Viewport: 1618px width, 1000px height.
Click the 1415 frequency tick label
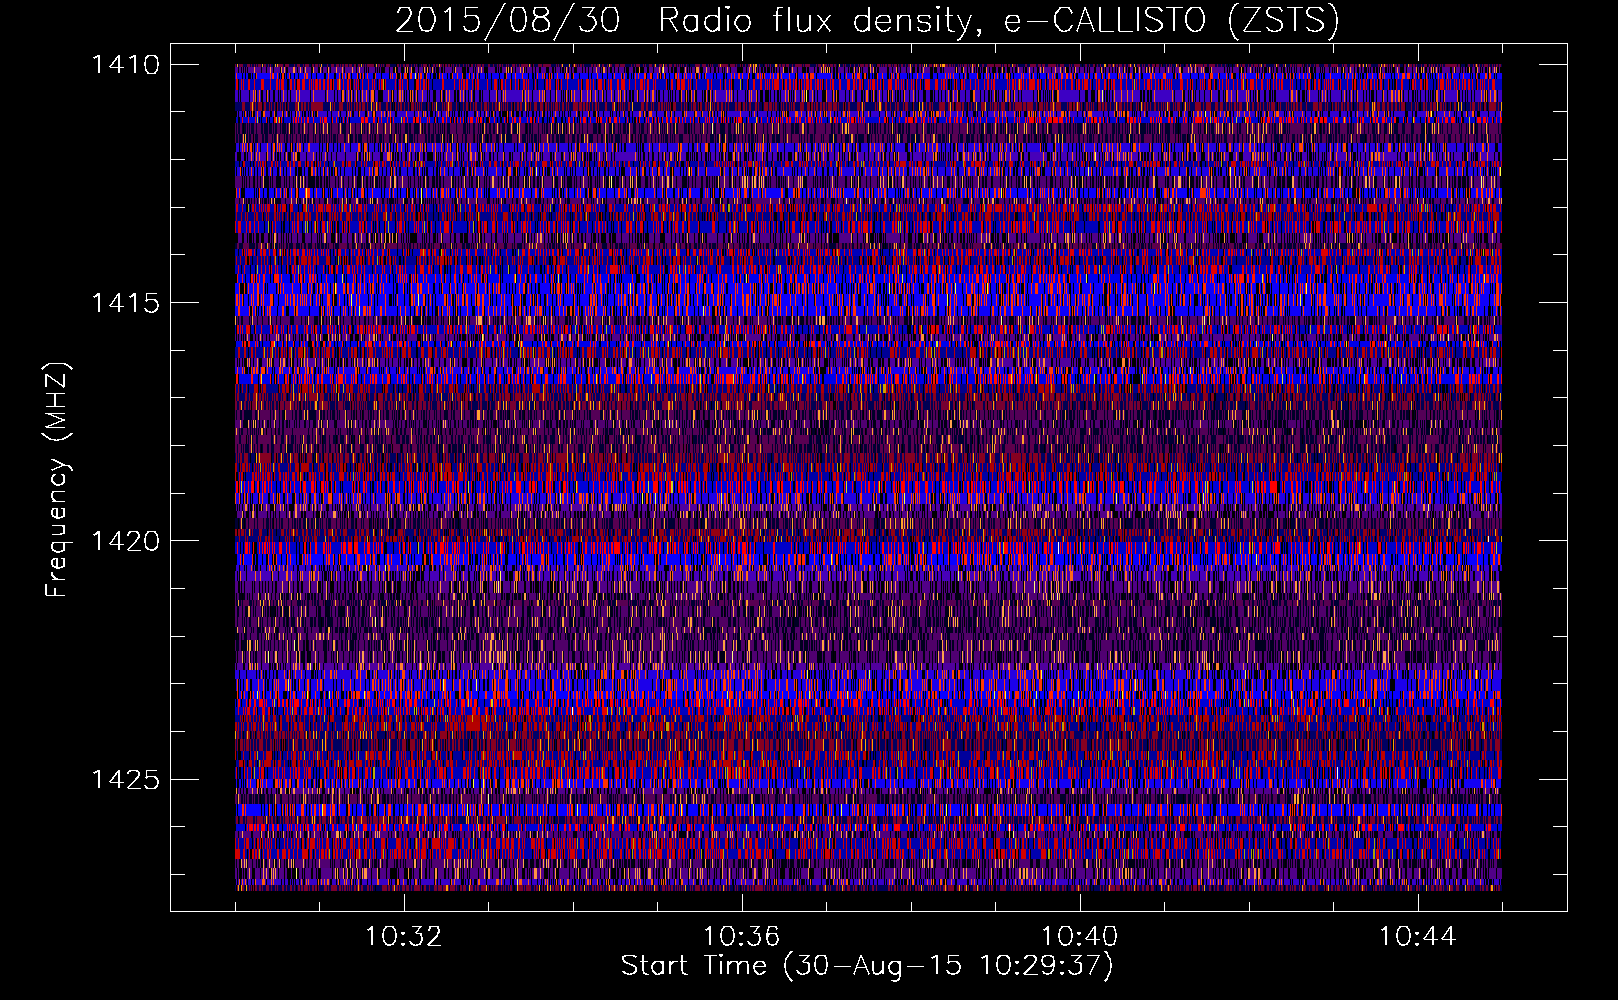coord(125,303)
